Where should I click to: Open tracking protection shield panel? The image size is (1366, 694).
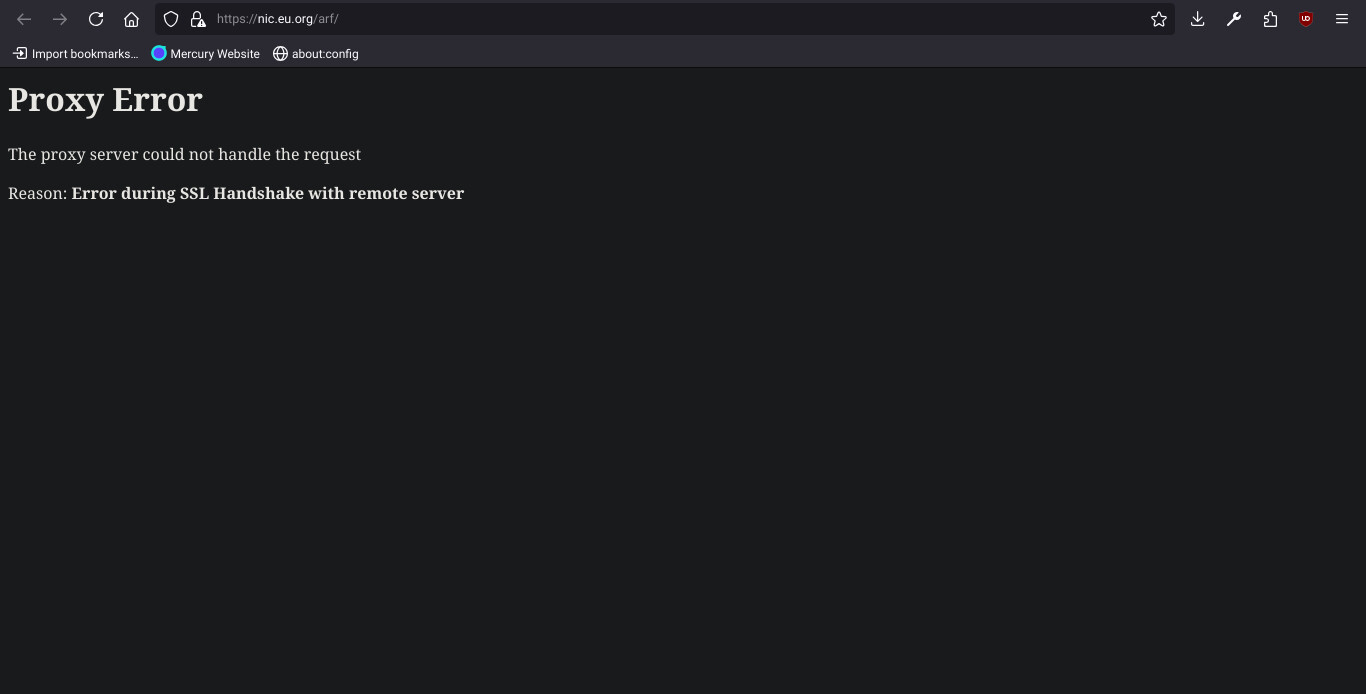tap(171, 19)
